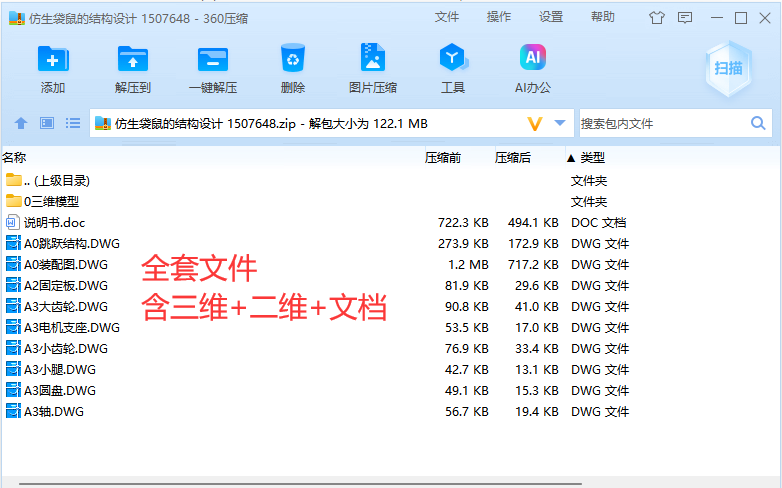
Task: Click the 1.2 MB size cell
Action: (468, 264)
